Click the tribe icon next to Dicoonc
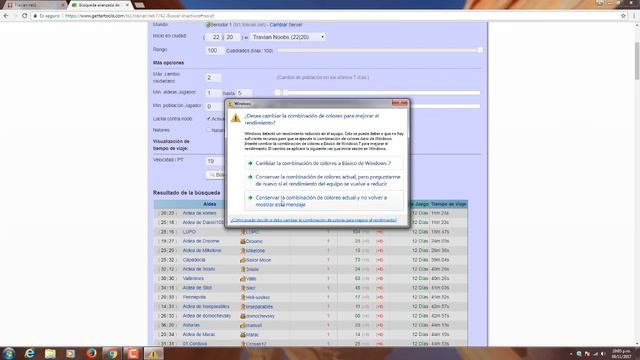This screenshot has height=360, width=640. tap(242, 241)
